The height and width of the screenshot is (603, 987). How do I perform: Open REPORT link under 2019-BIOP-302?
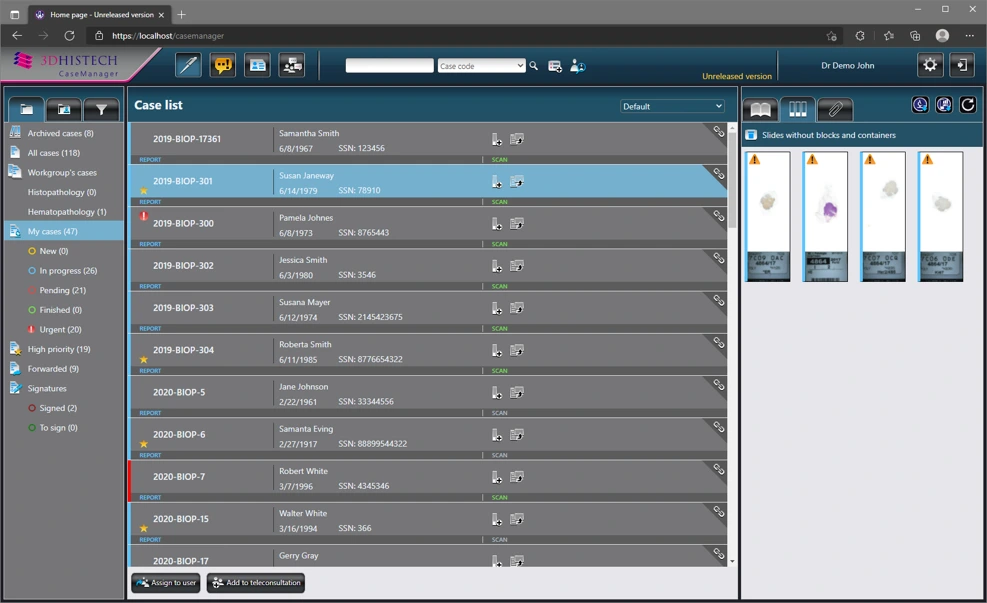tap(150, 286)
